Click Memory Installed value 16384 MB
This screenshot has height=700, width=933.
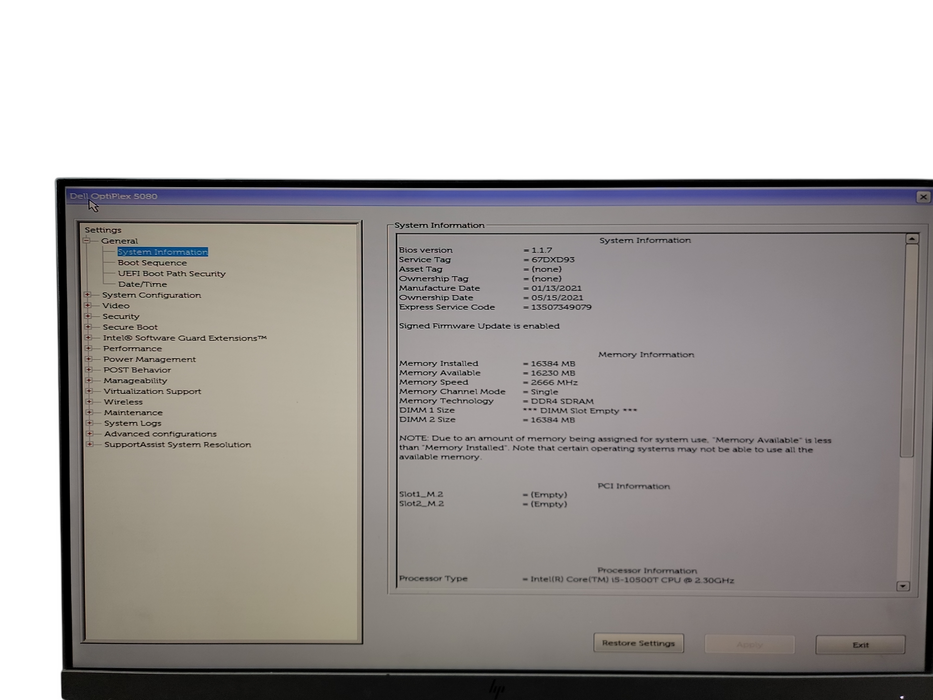(x=553, y=364)
